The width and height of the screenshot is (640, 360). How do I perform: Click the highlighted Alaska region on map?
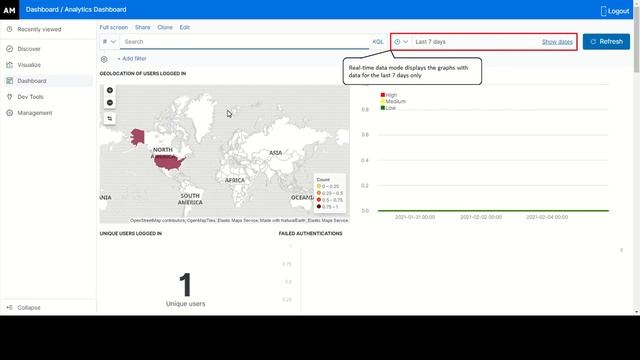tap(138, 137)
